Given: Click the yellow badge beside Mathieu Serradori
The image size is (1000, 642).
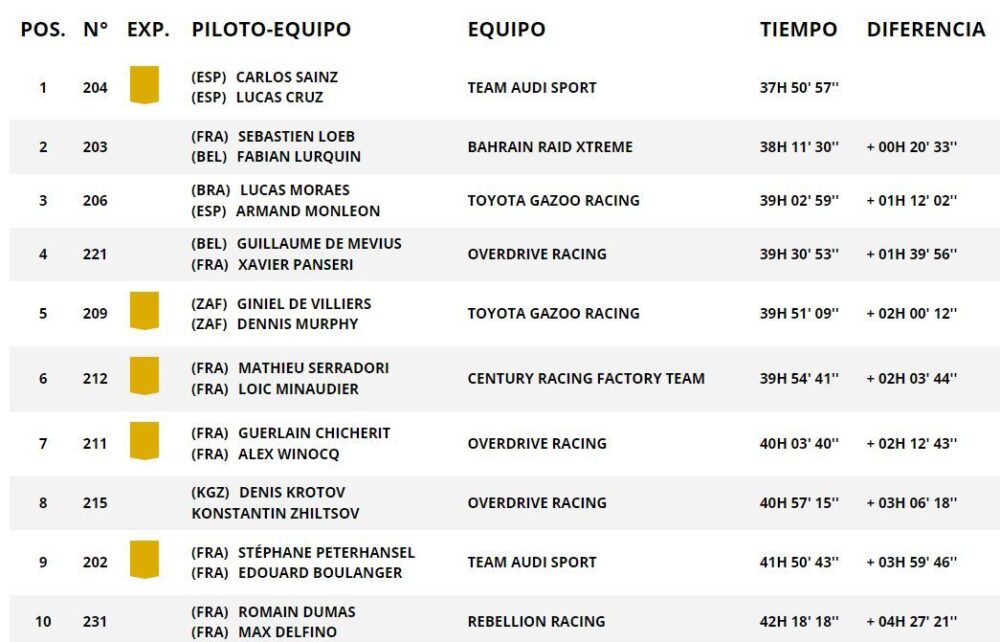Looking at the screenshot, I should pyautogui.click(x=144, y=376).
